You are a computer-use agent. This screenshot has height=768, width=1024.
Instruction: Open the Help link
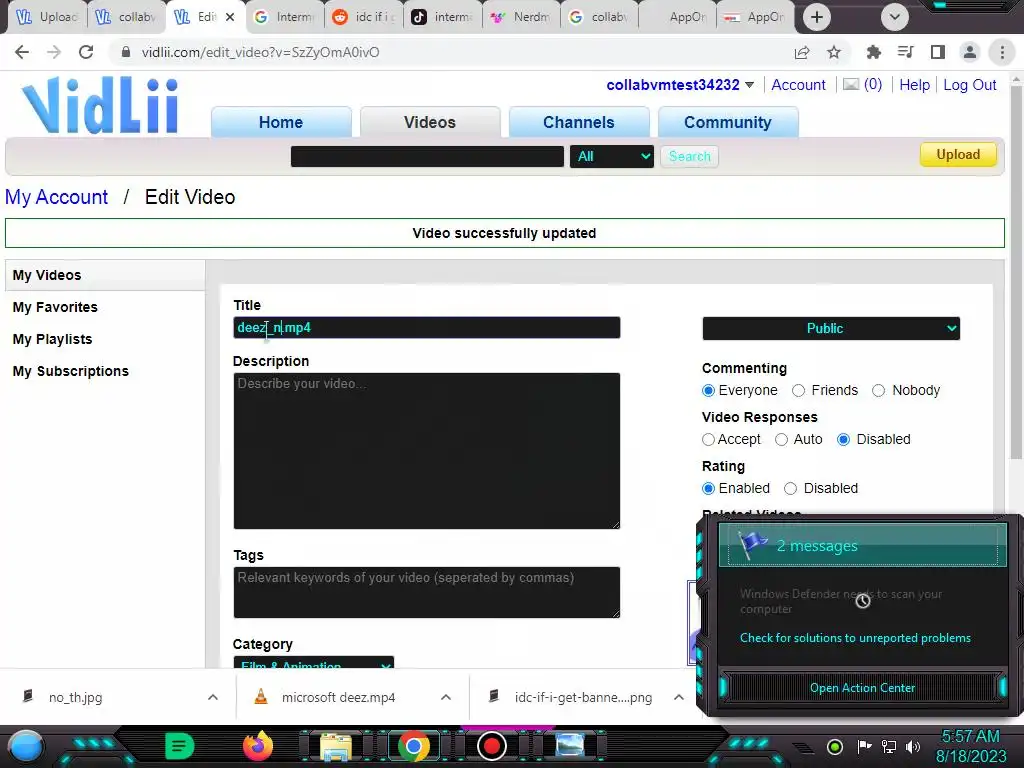tap(914, 85)
